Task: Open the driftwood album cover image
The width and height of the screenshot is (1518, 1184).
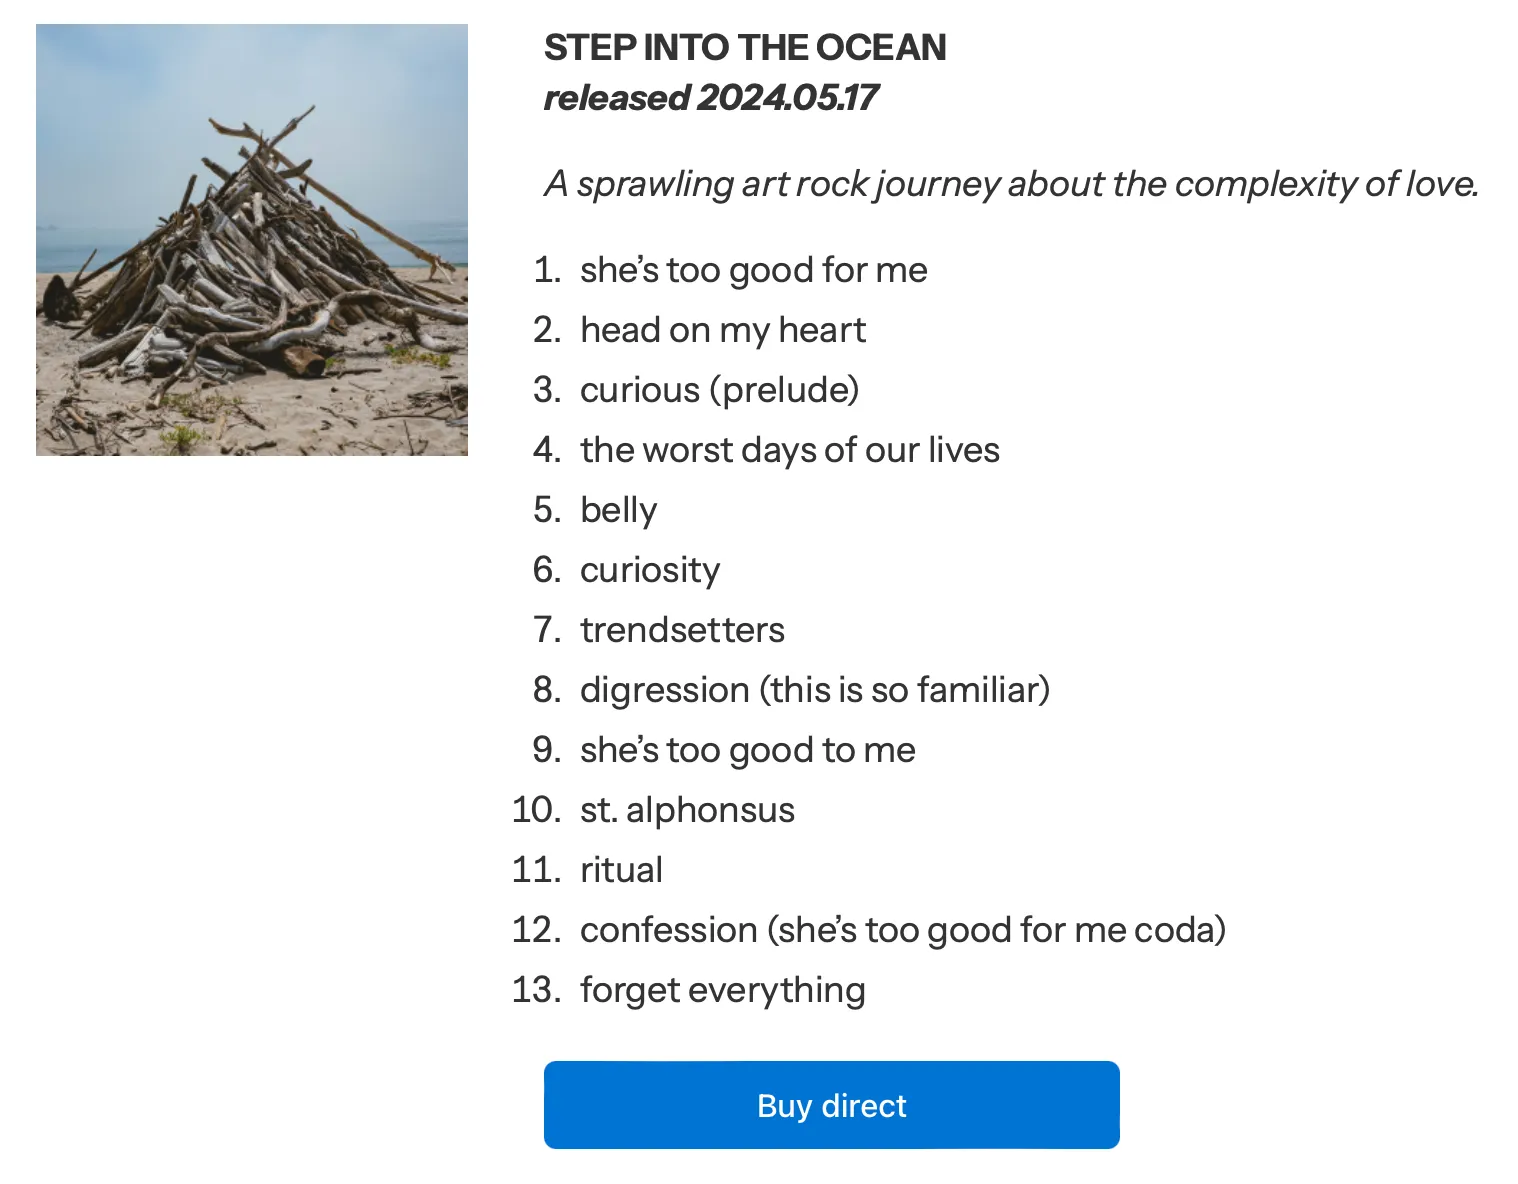Action: [x=252, y=240]
